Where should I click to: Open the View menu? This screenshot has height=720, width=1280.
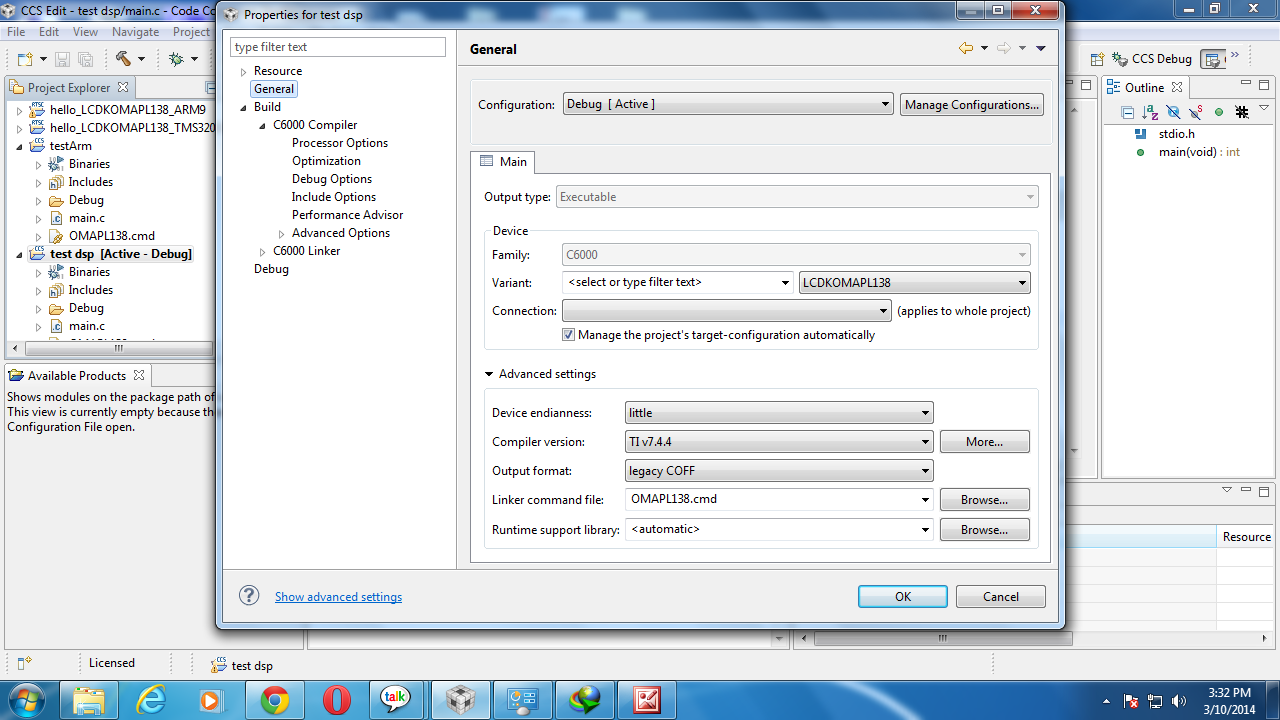click(x=85, y=32)
